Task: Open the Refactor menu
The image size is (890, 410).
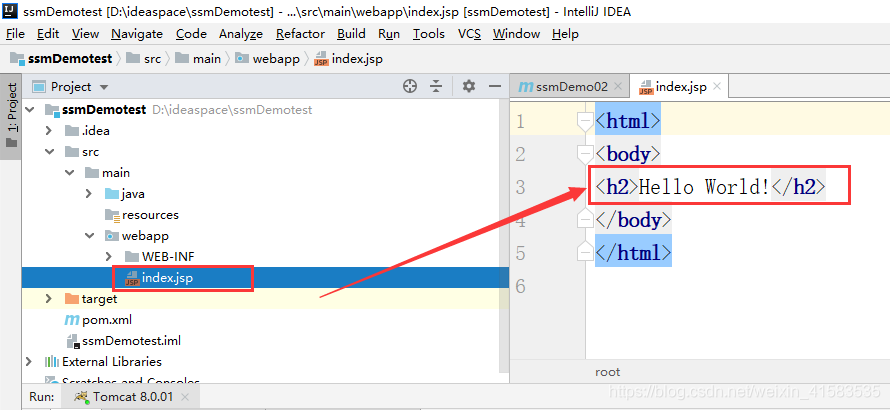Action: pos(300,34)
